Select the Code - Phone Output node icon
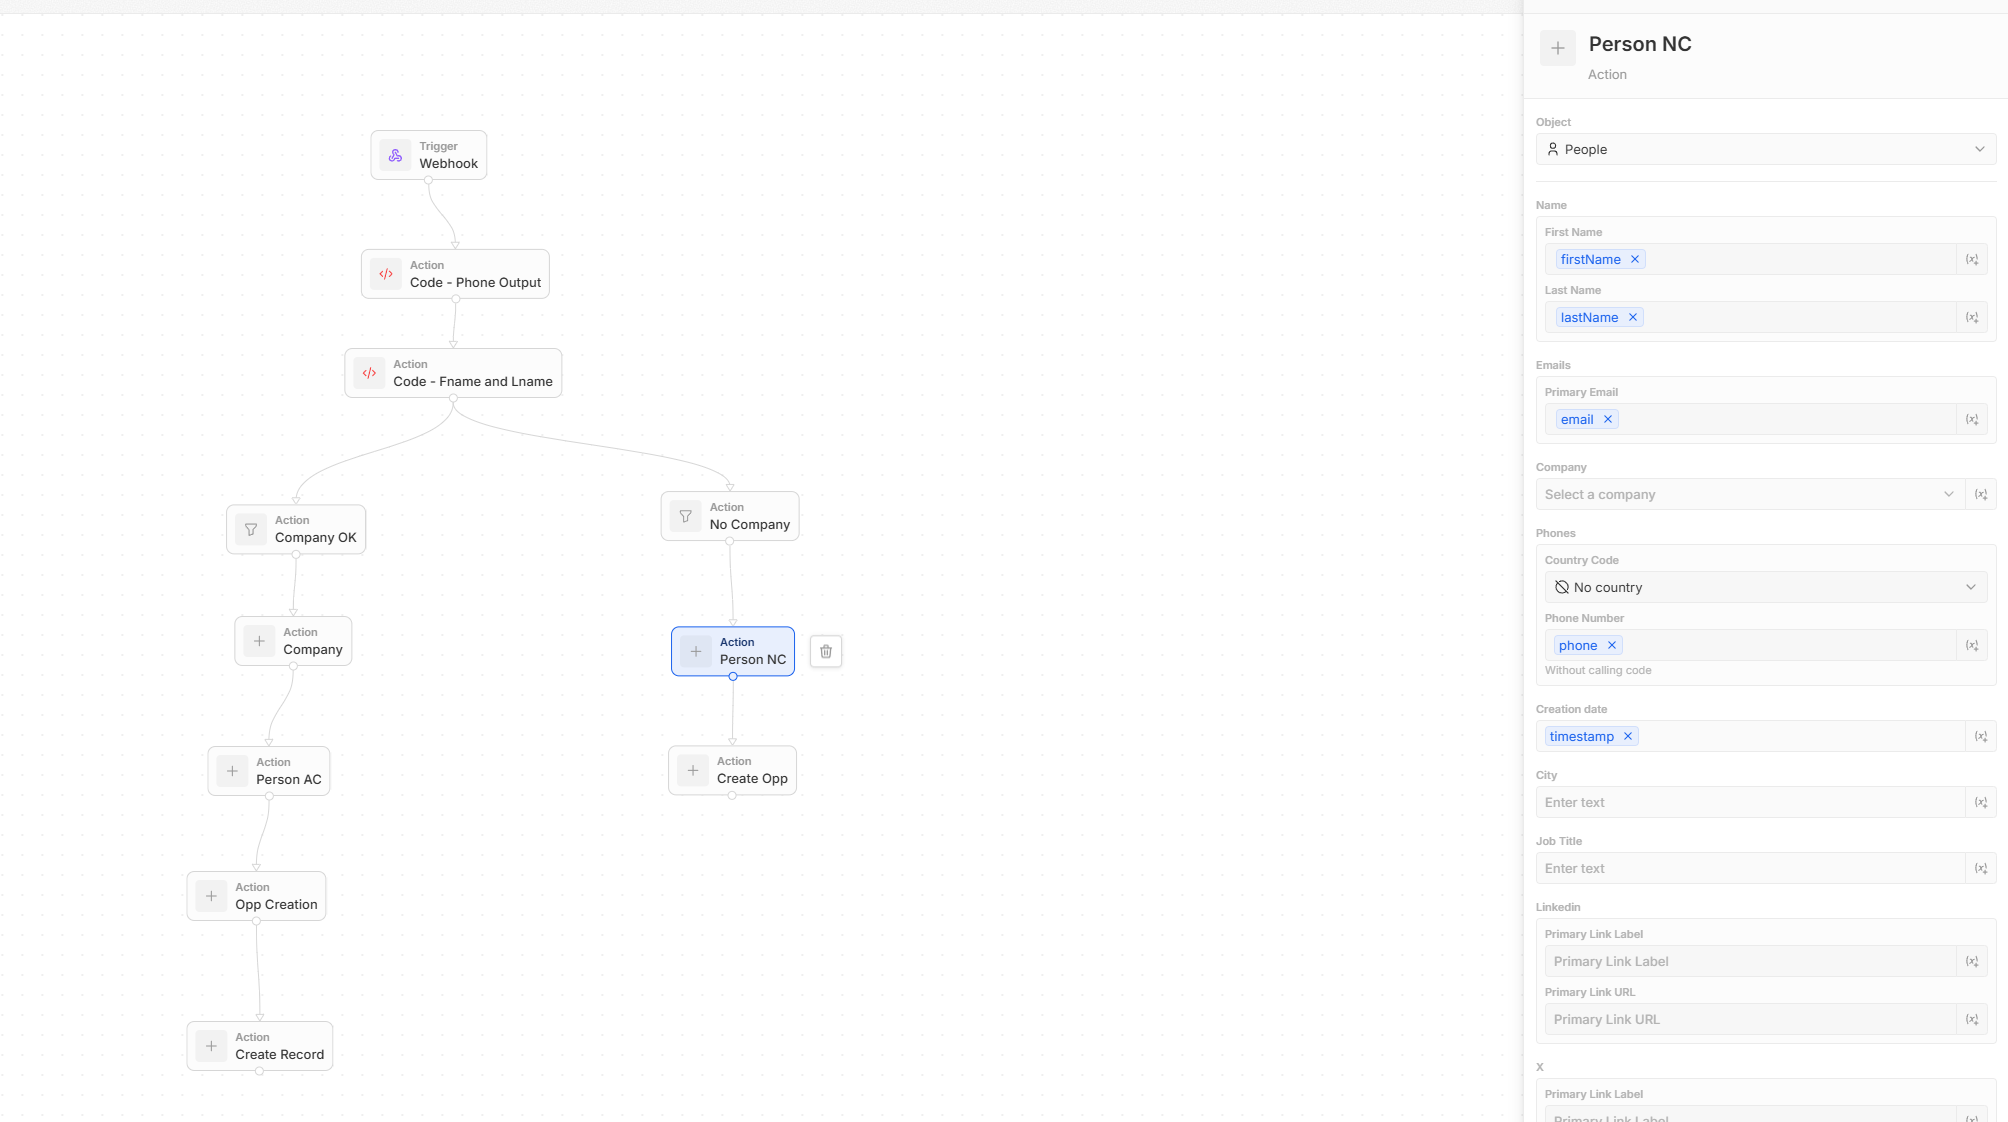This screenshot has width=2008, height=1122. [386, 274]
